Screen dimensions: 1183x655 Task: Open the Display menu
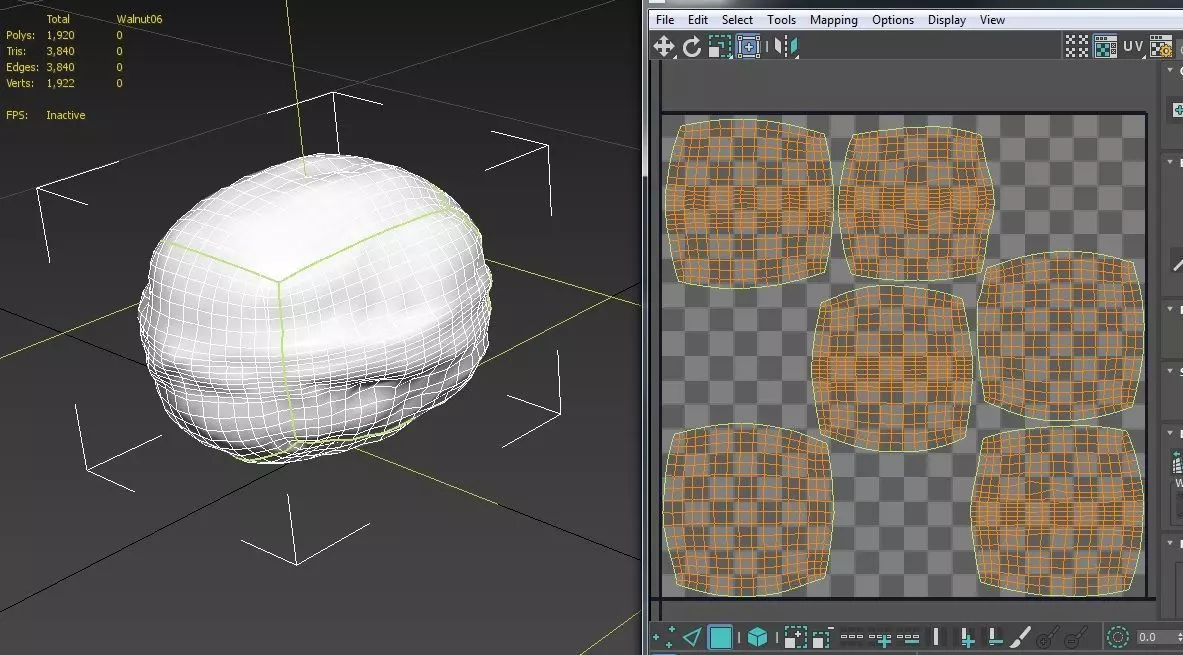947,20
